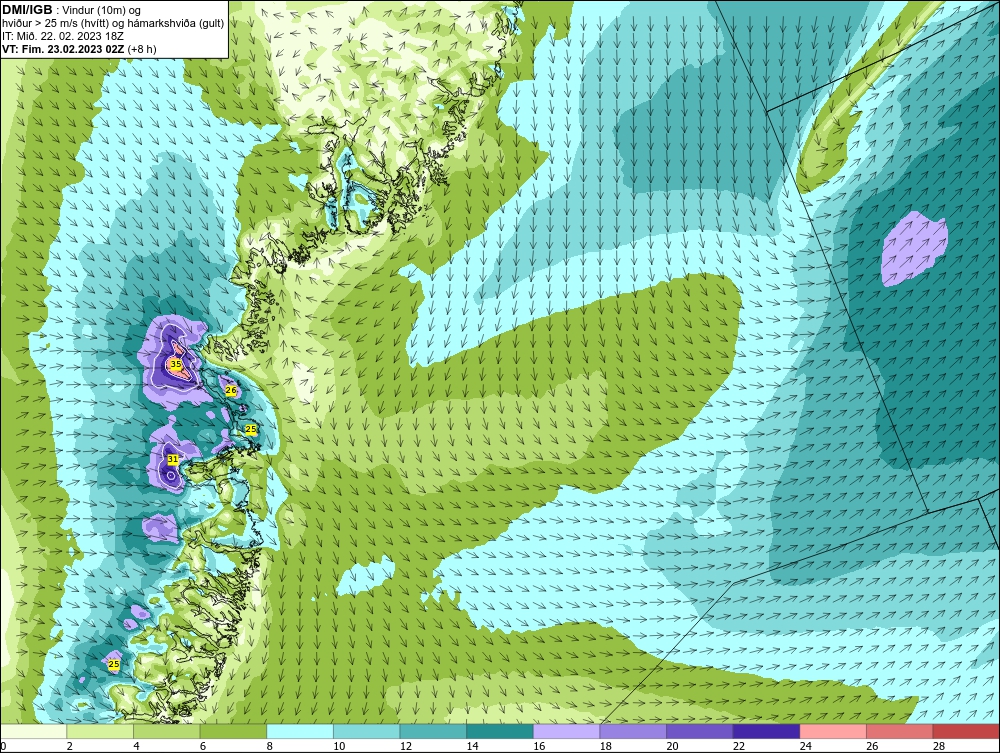Viewport: 1000px width, 753px height.
Task: Click the 26 m/s gust label
Action: pos(231,390)
